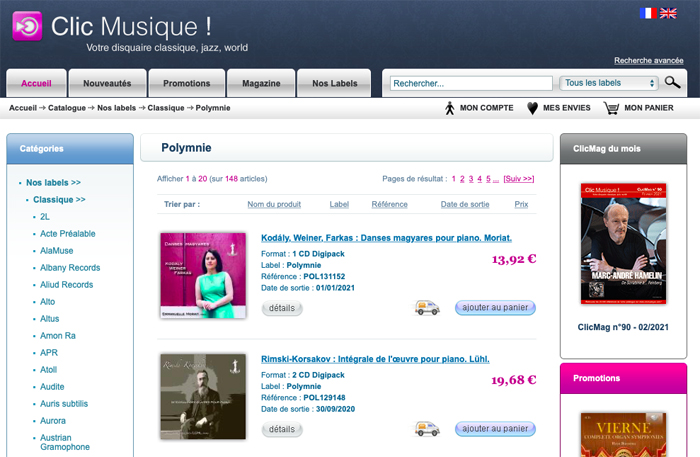This screenshot has width=700, height=457.
Task: Open the Rimski-Korsakov album cover thumbnail
Action: [x=203, y=396]
